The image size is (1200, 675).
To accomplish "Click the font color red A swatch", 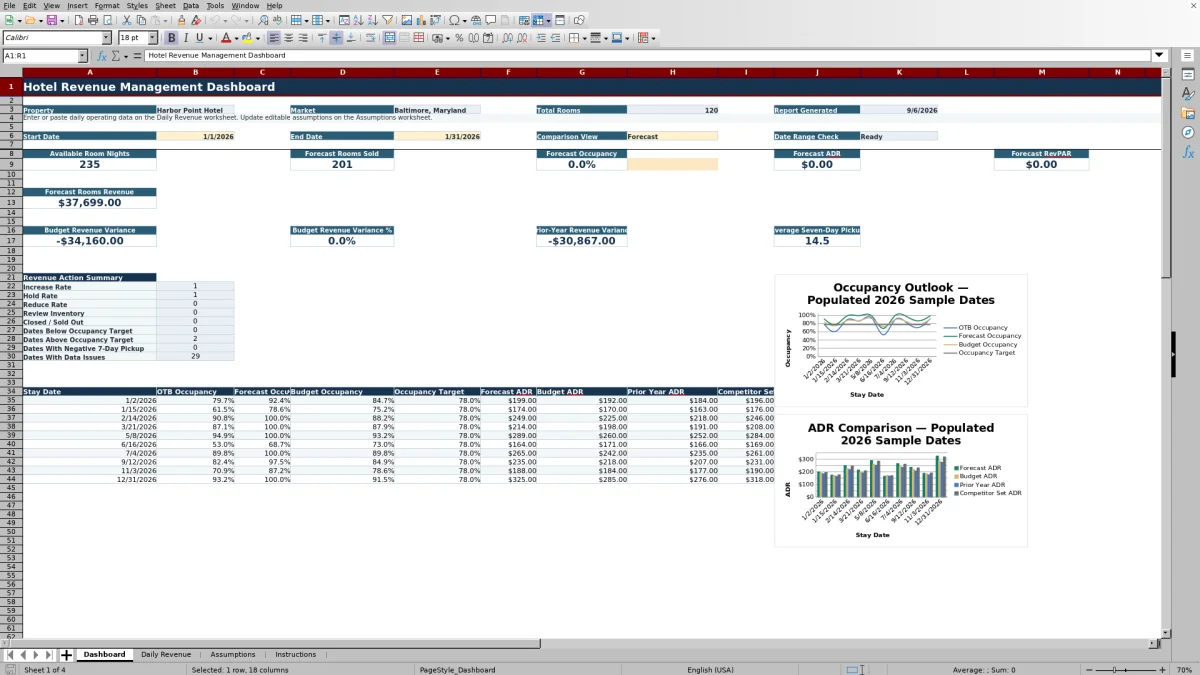I will coord(227,38).
